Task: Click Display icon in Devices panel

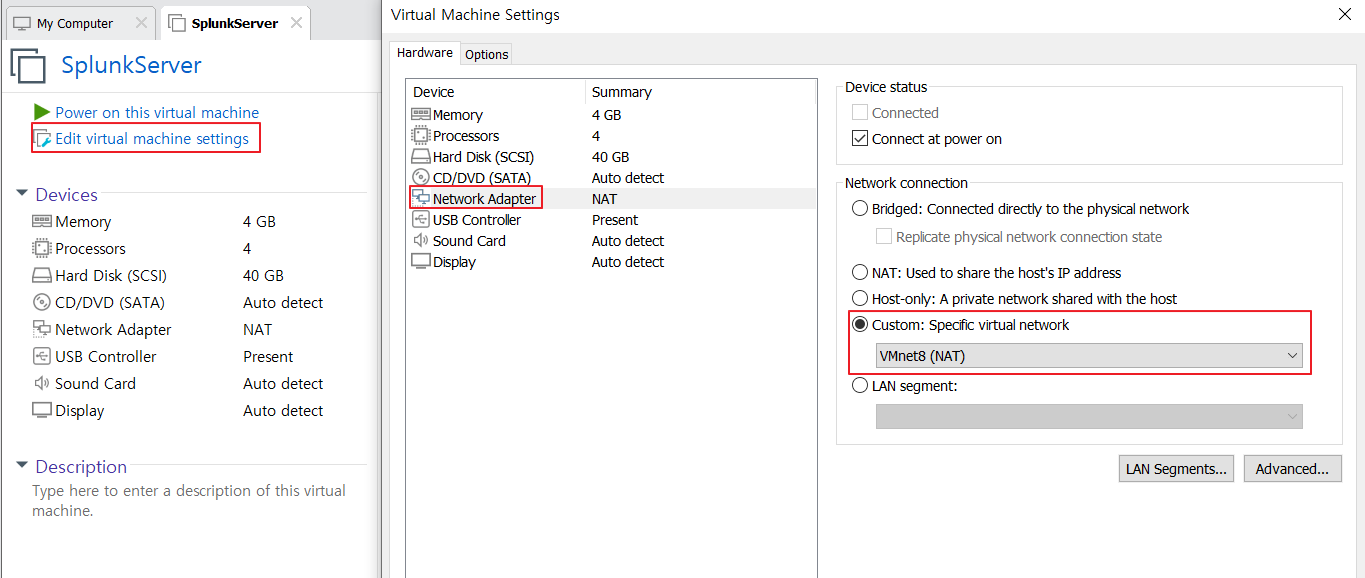Action: (42, 410)
